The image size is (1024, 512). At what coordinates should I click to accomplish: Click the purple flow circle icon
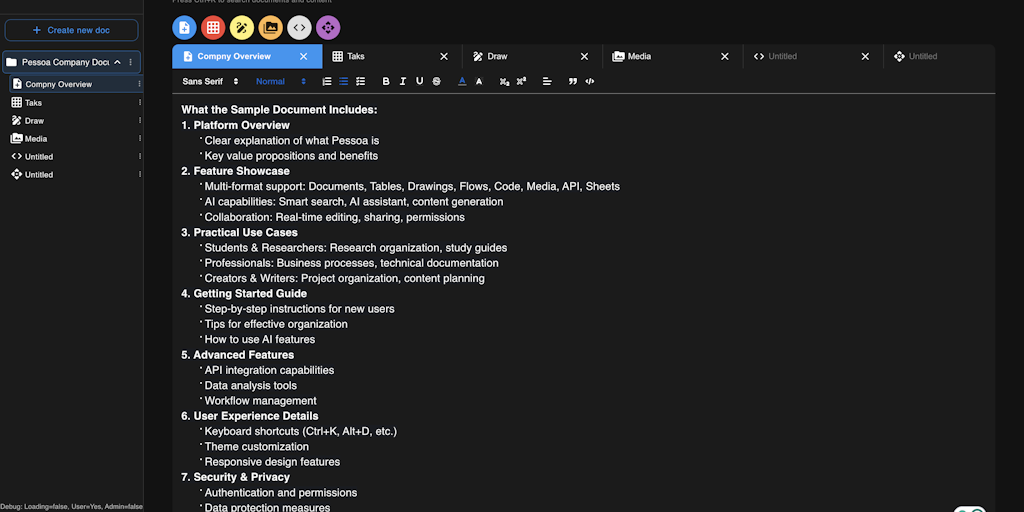point(328,27)
